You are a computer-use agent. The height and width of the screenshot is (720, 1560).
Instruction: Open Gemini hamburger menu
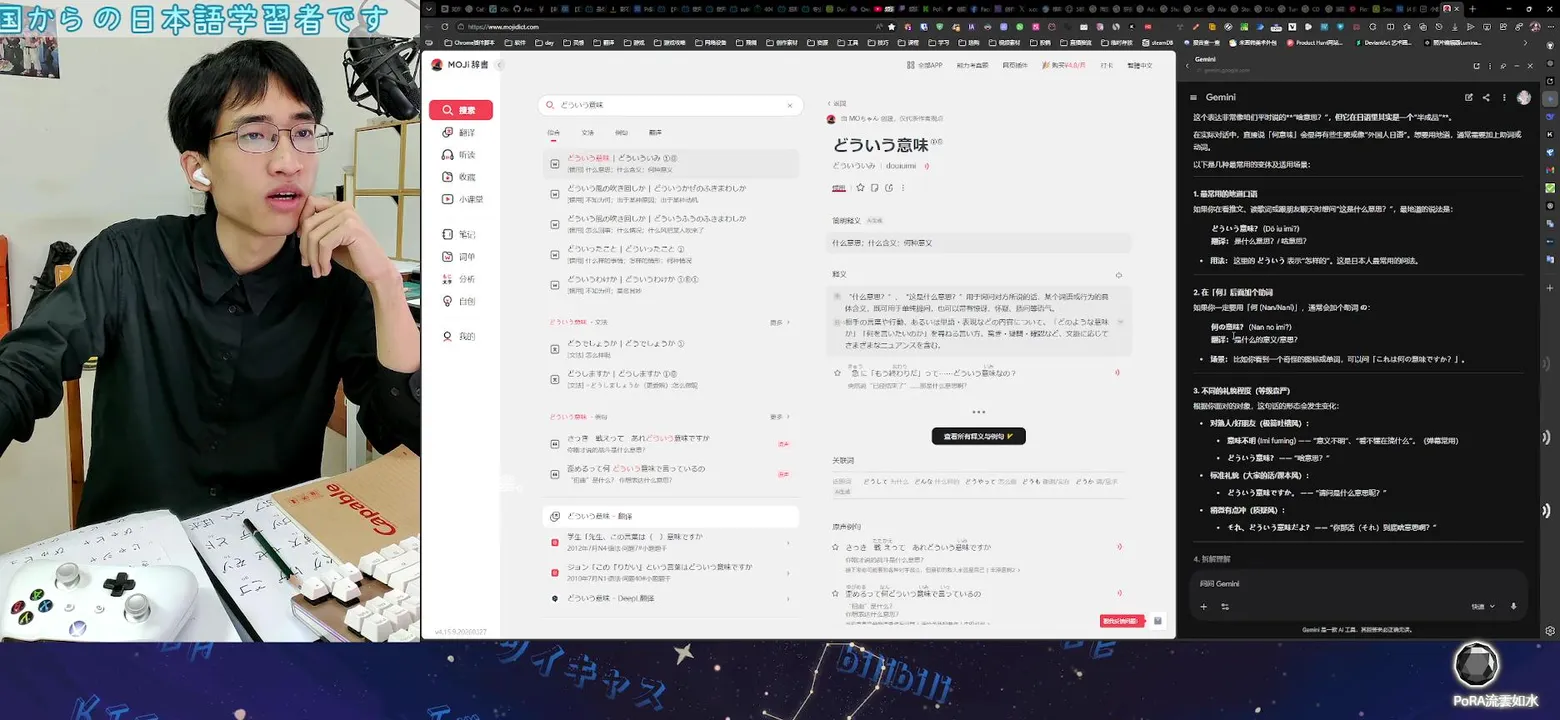(x=1193, y=97)
